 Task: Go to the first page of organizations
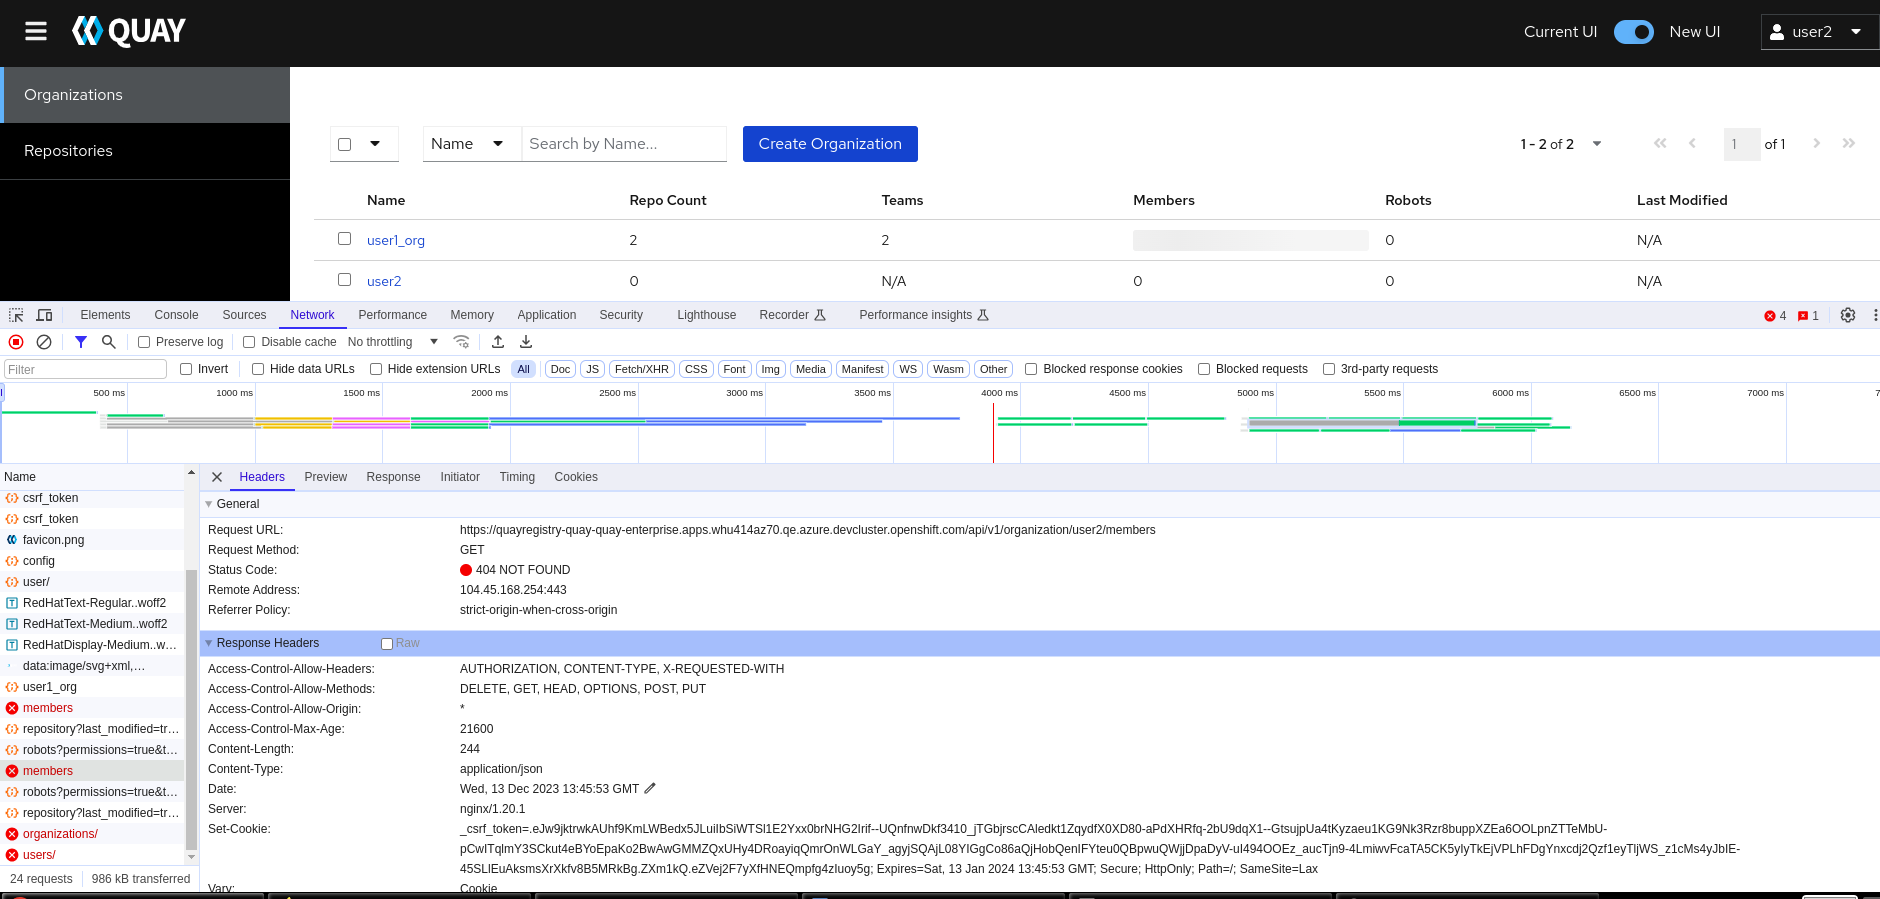(1660, 144)
